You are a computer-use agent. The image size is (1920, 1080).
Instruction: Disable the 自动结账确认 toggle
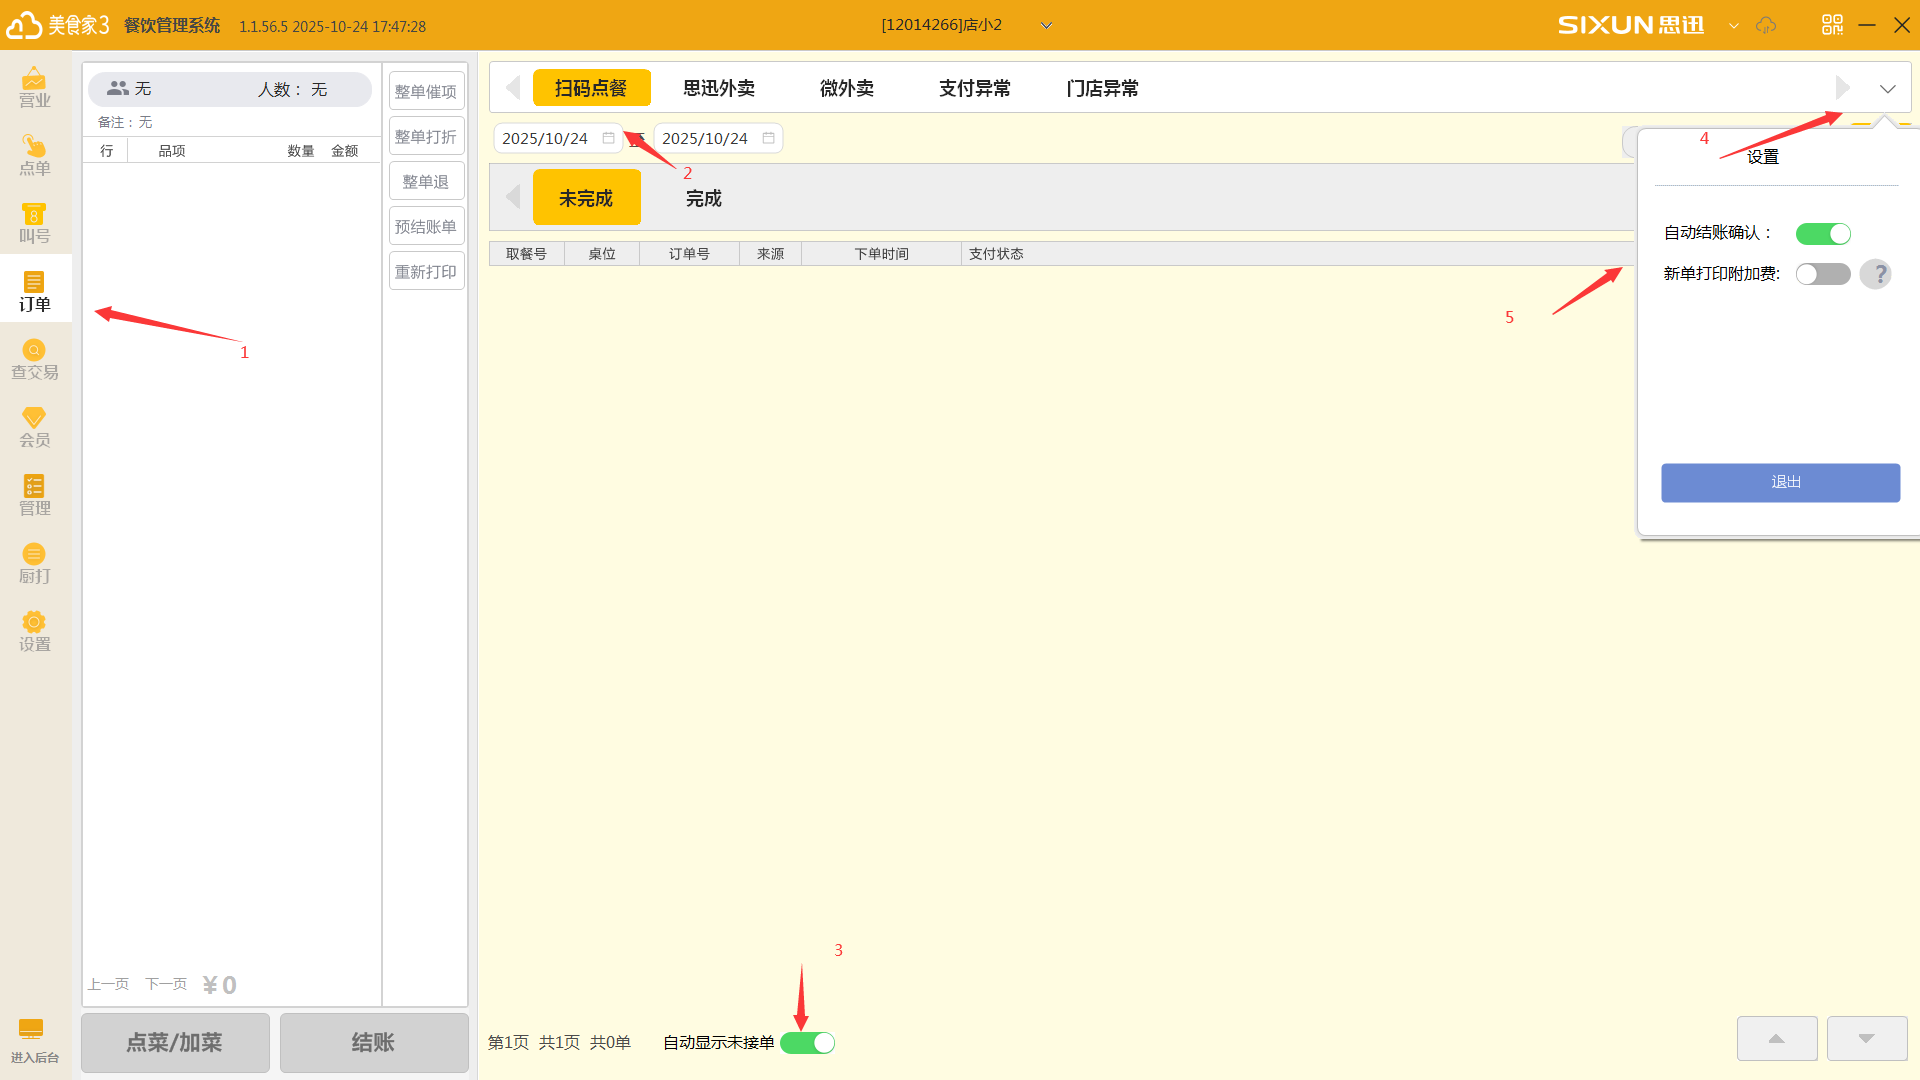pyautogui.click(x=1823, y=234)
